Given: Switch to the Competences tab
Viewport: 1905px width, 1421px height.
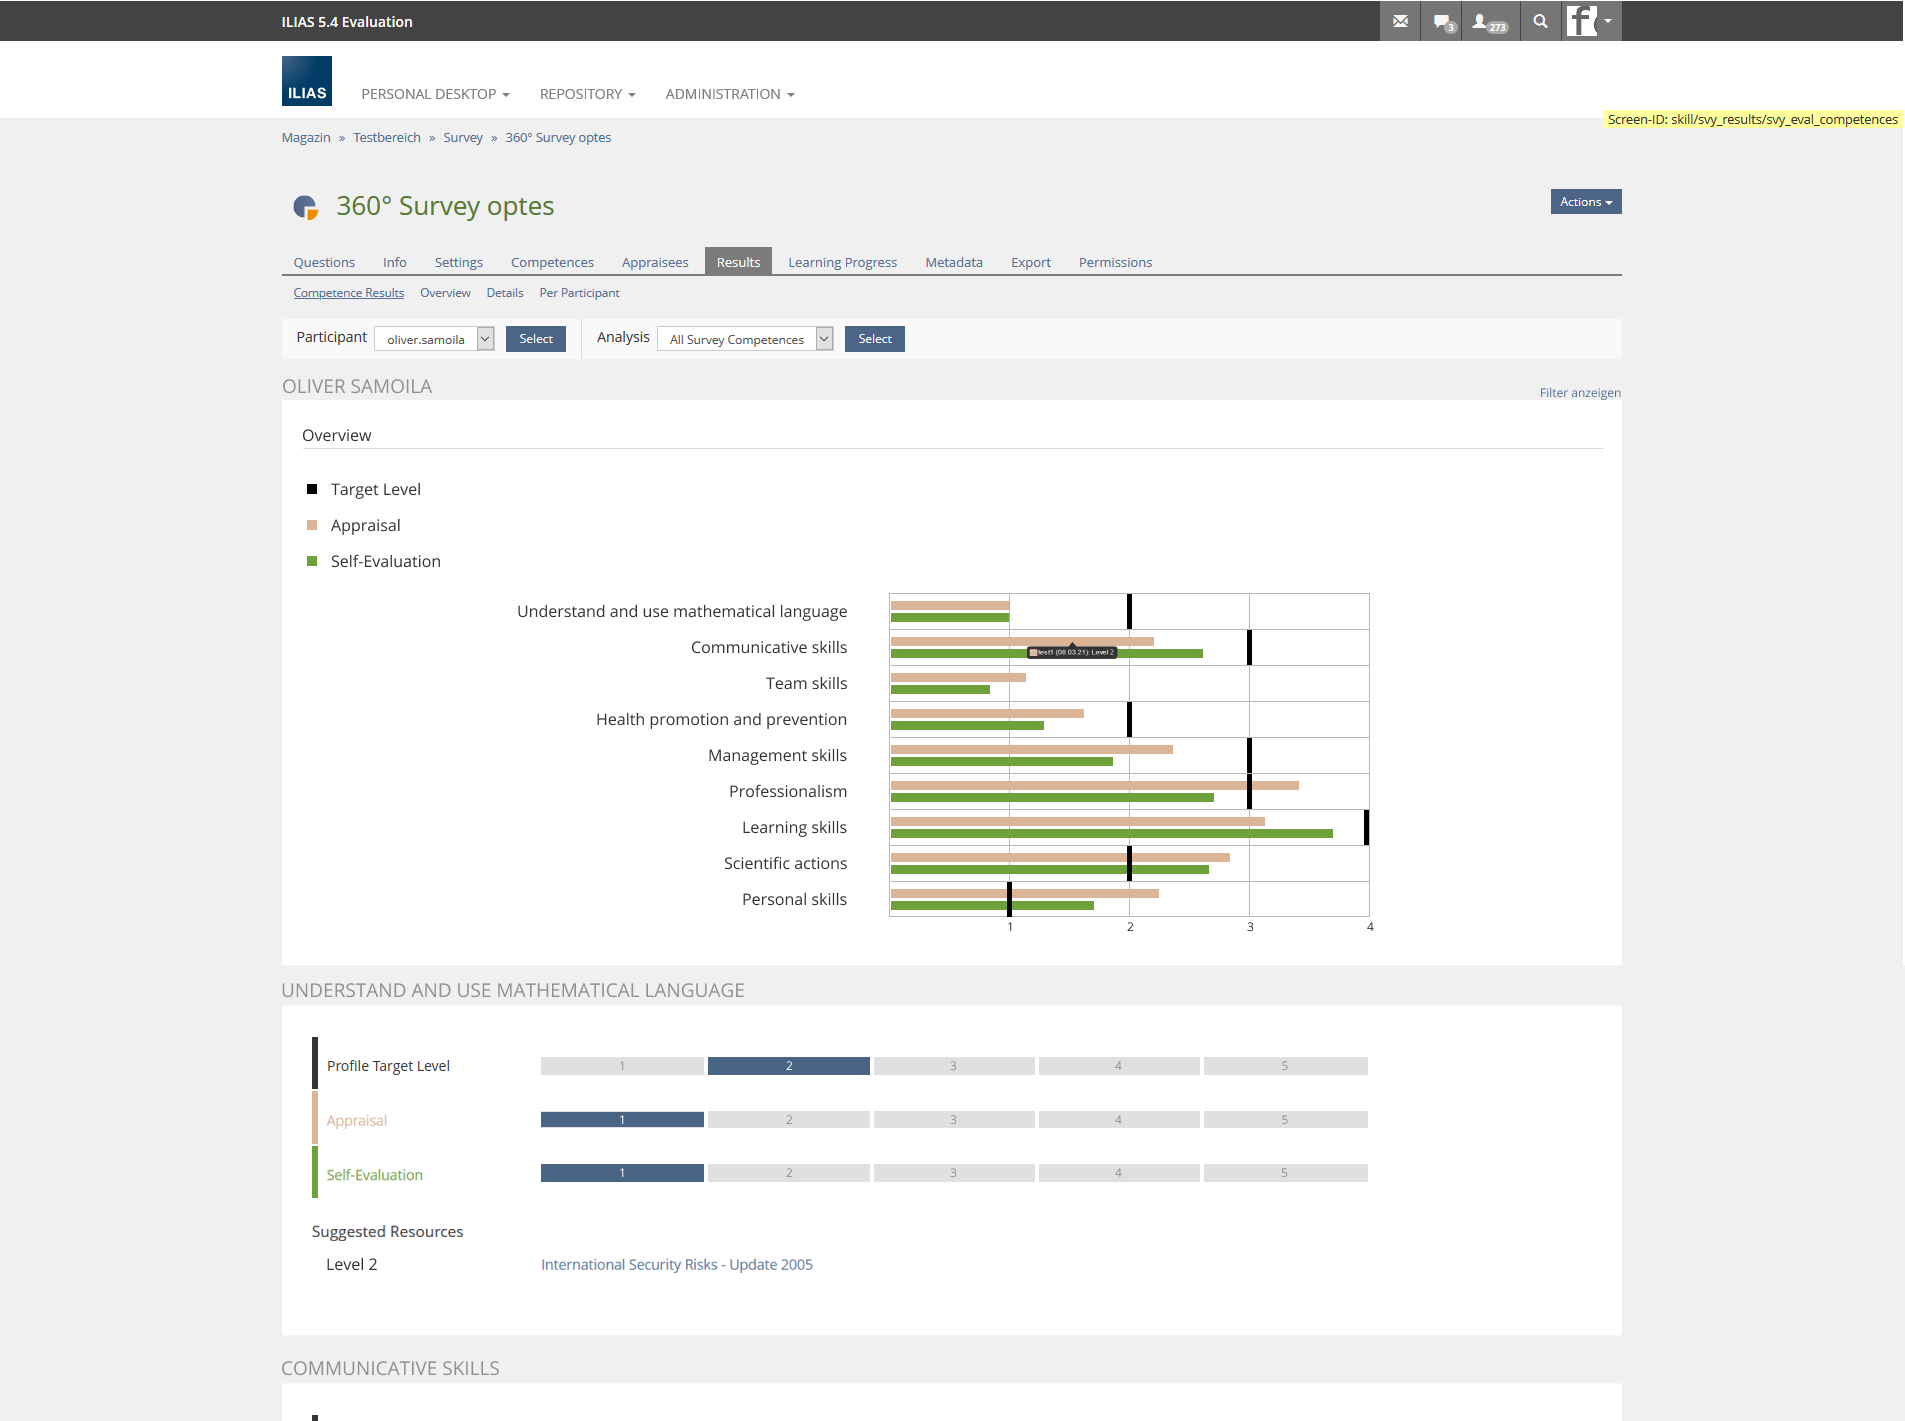Looking at the screenshot, I should 552,262.
